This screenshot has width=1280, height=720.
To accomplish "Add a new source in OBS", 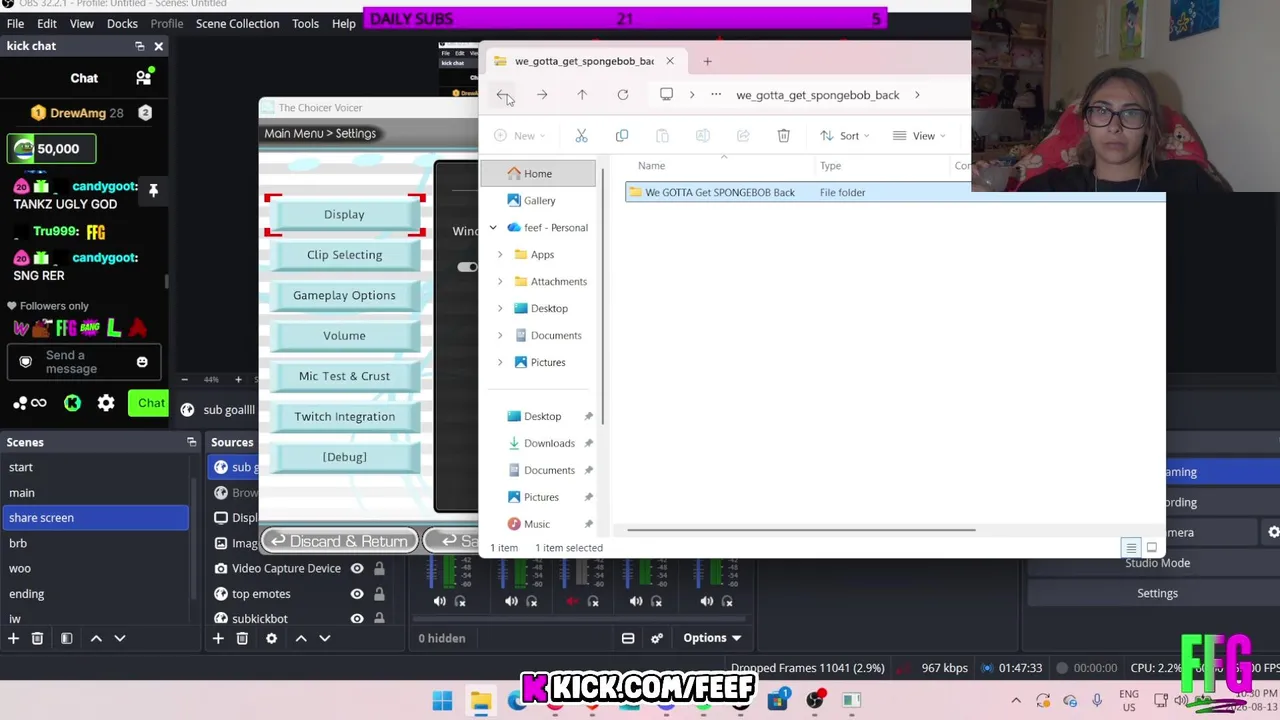I will click(218, 638).
